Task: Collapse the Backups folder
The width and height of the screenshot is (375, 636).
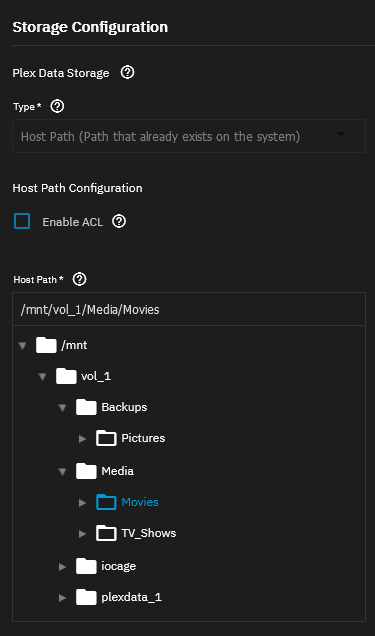Action: 62,408
